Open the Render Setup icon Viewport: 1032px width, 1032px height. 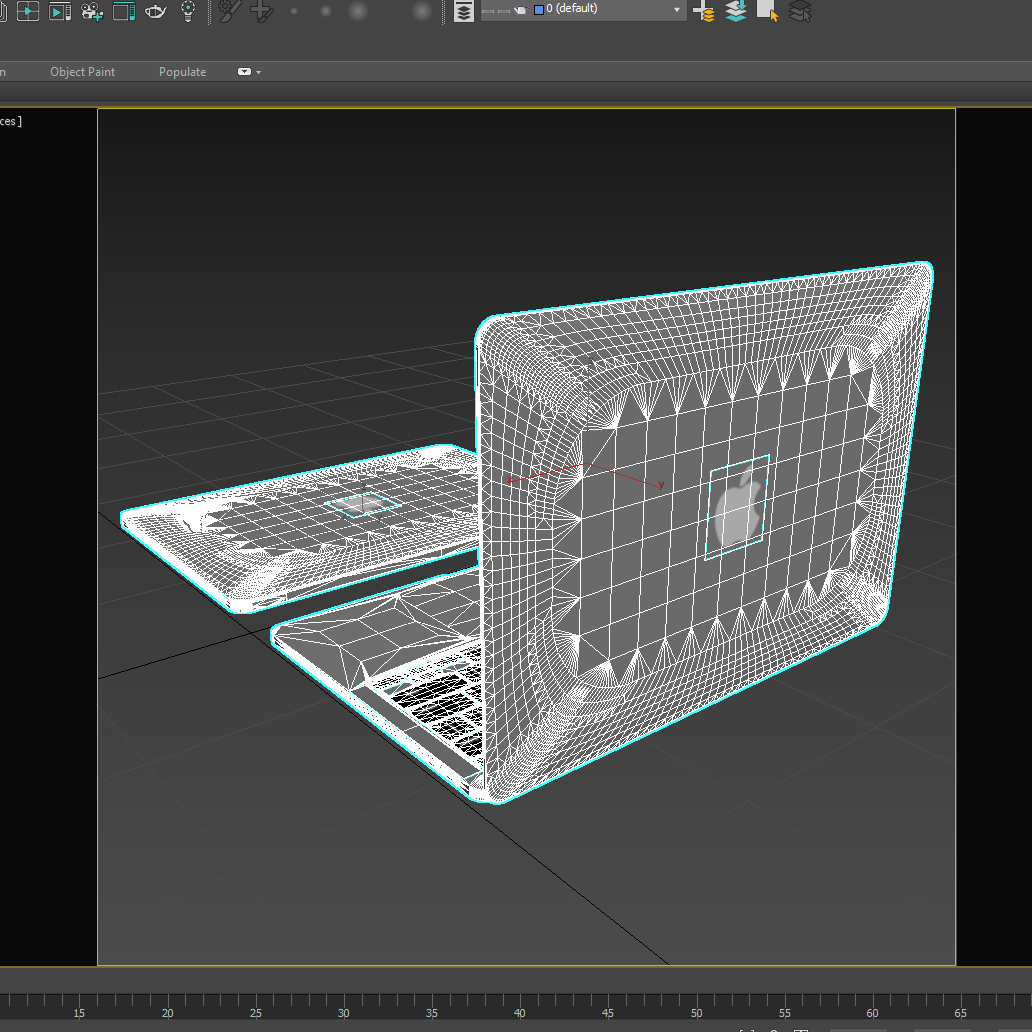28,11
